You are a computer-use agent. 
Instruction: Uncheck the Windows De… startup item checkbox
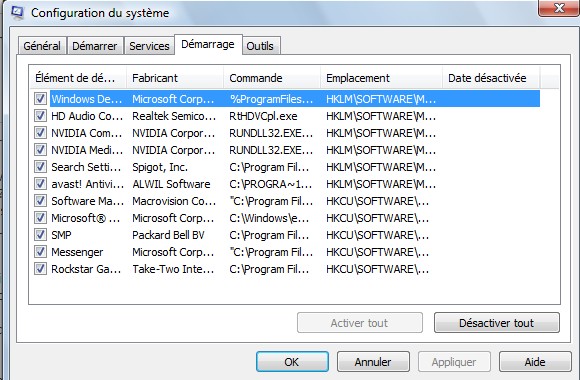40,98
